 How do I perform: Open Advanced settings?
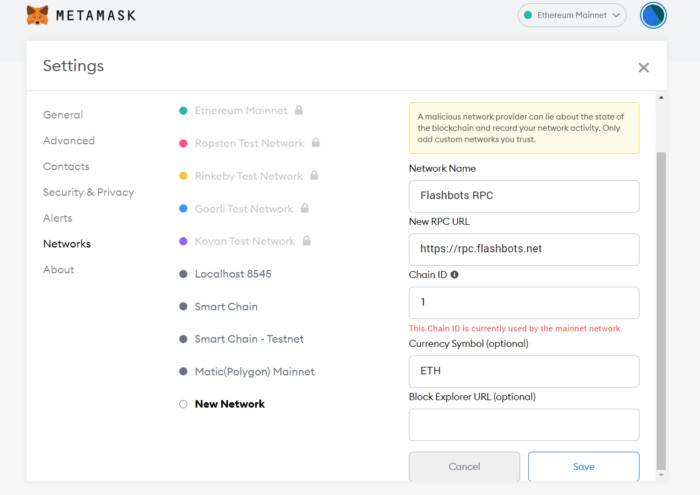click(x=69, y=141)
